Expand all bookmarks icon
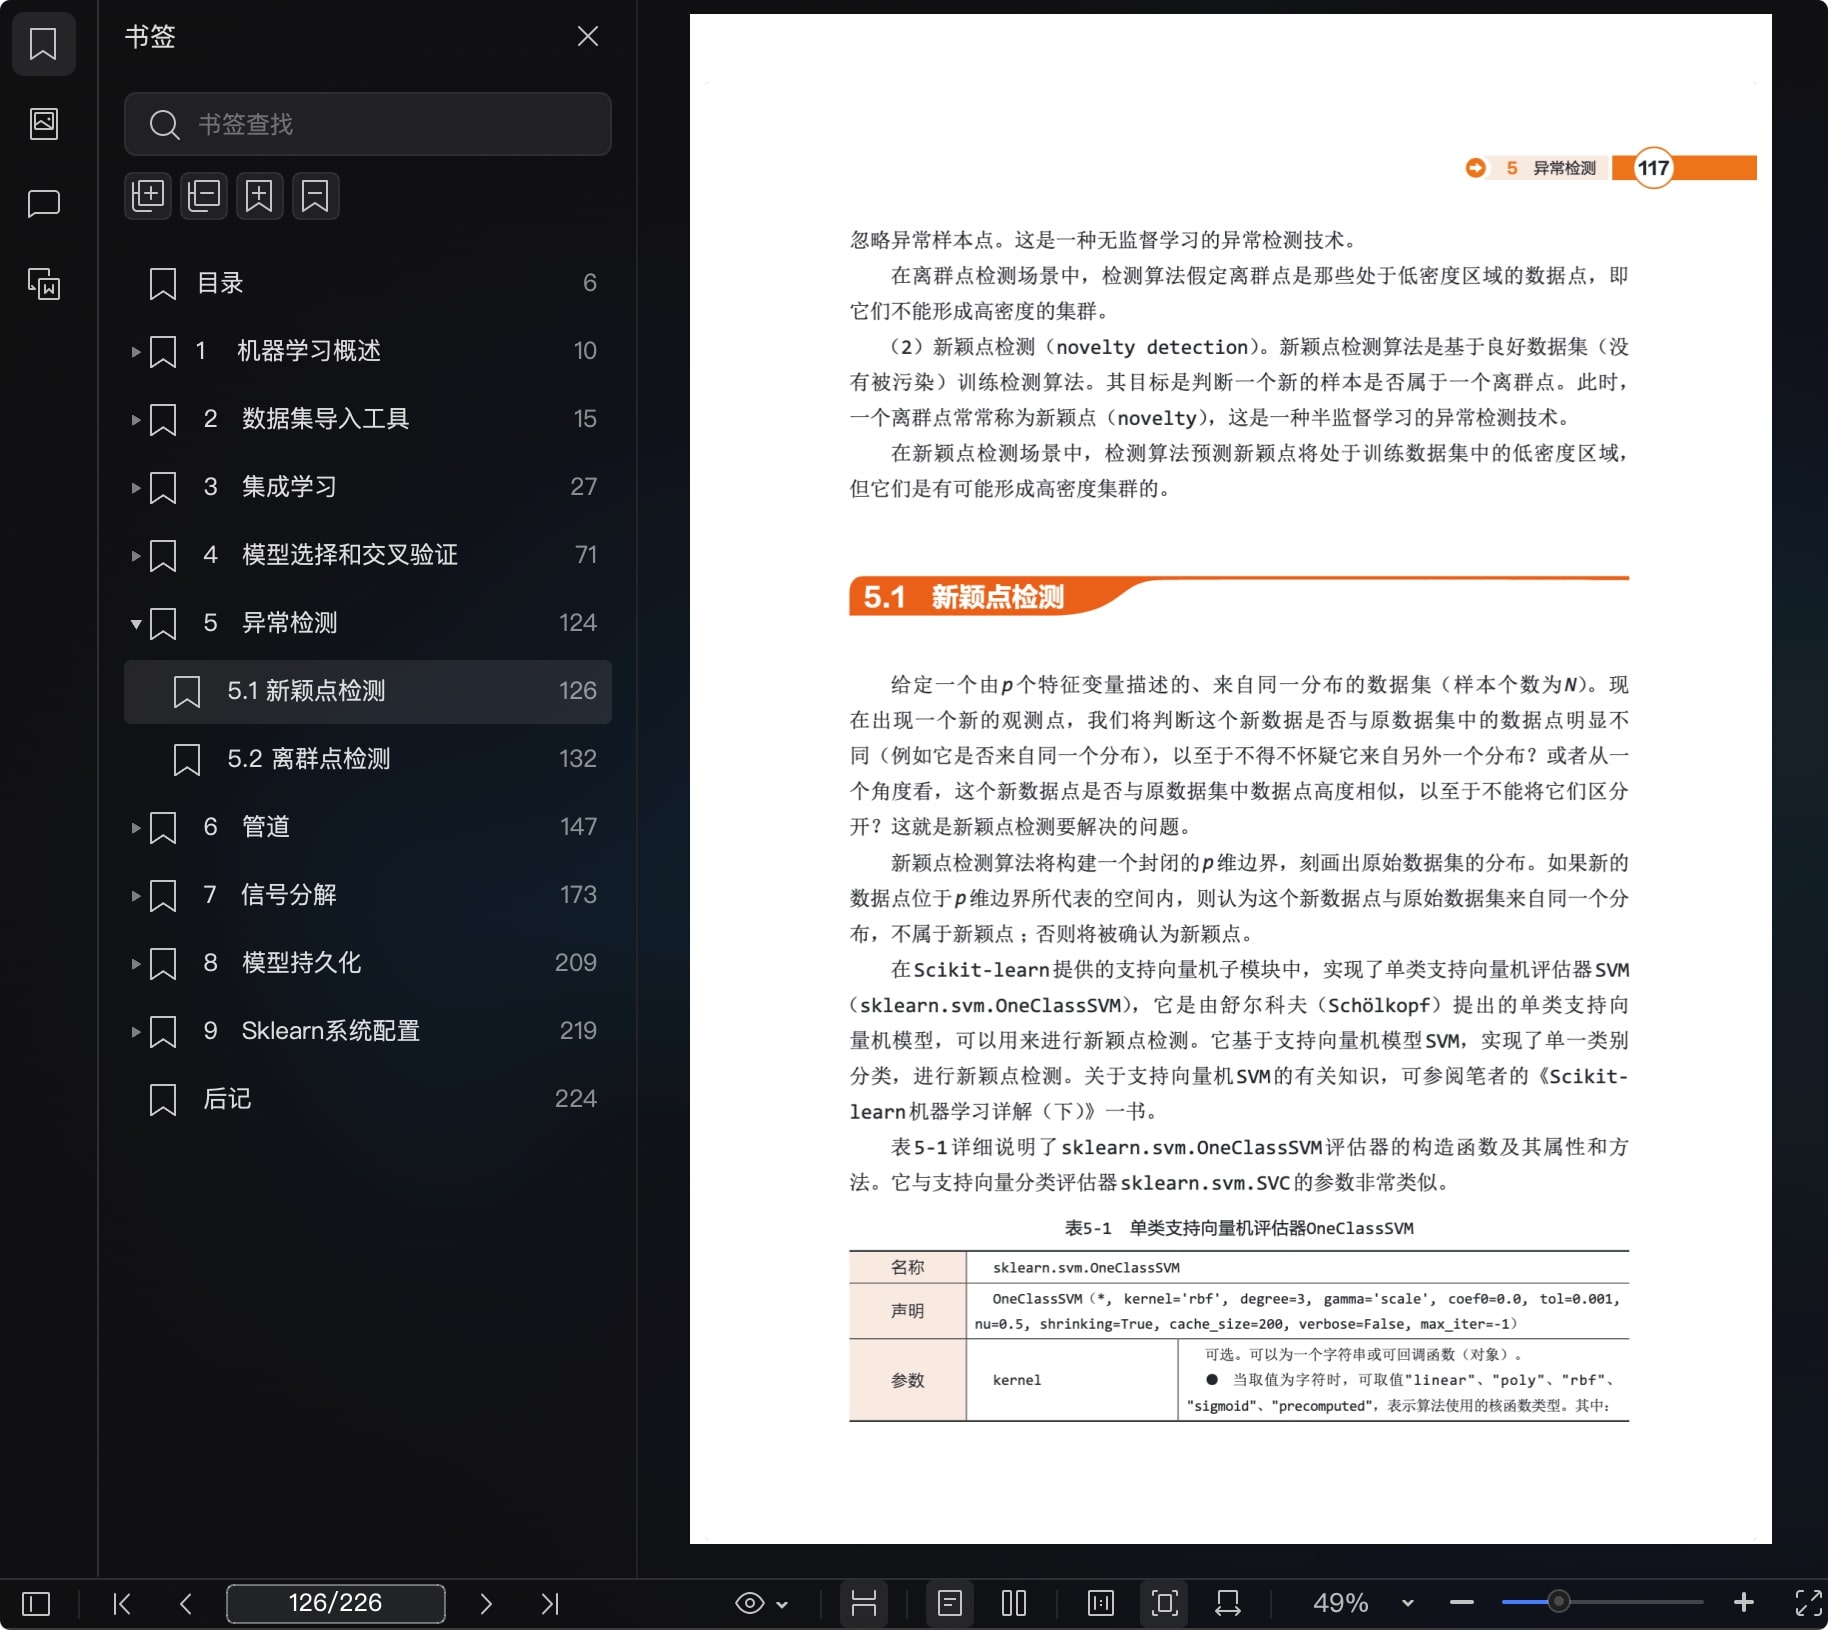 click(148, 195)
